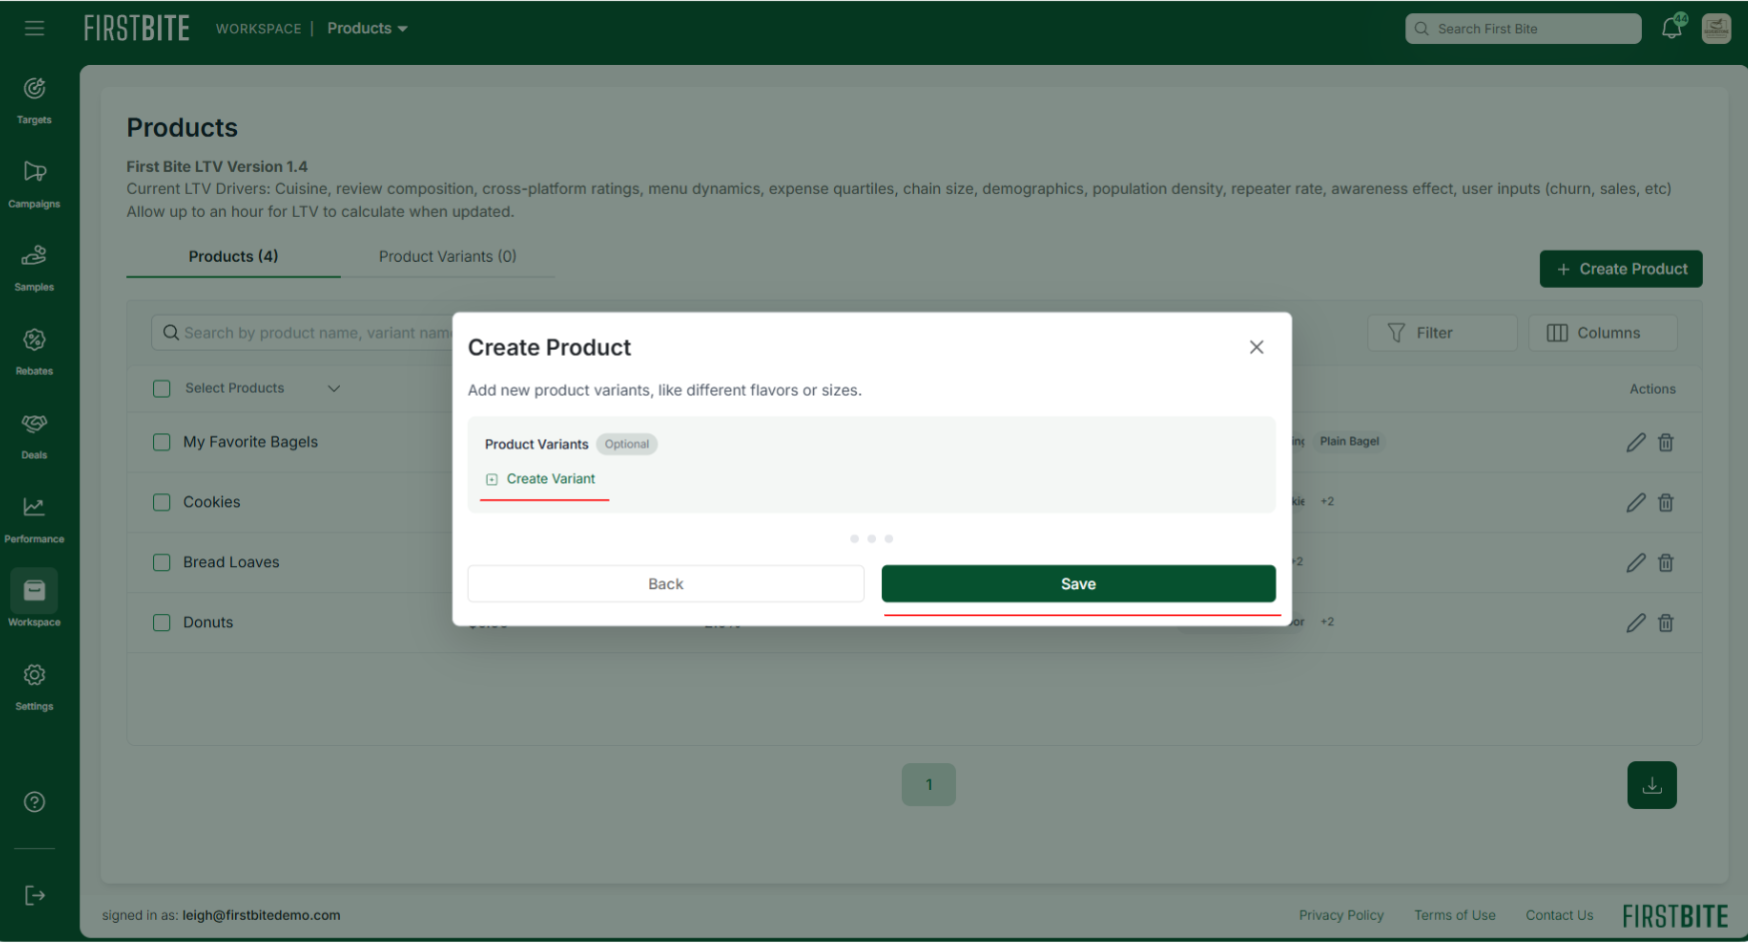Viewport: 1748px width, 943px height.
Task: Expand the Select Products chevron
Action: click(334, 388)
